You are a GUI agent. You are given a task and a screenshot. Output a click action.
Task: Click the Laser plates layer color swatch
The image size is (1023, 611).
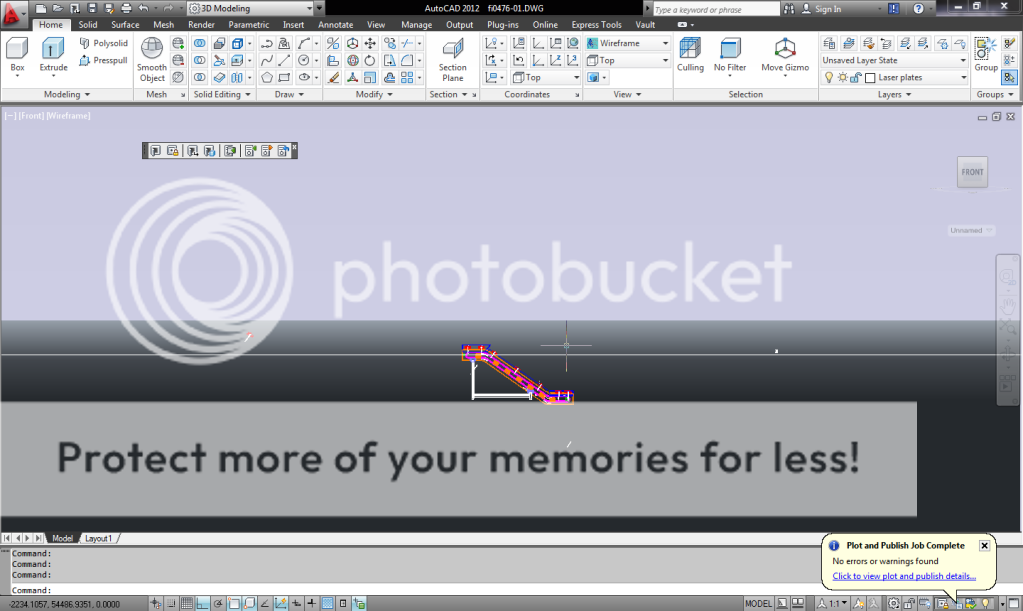click(x=870, y=77)
